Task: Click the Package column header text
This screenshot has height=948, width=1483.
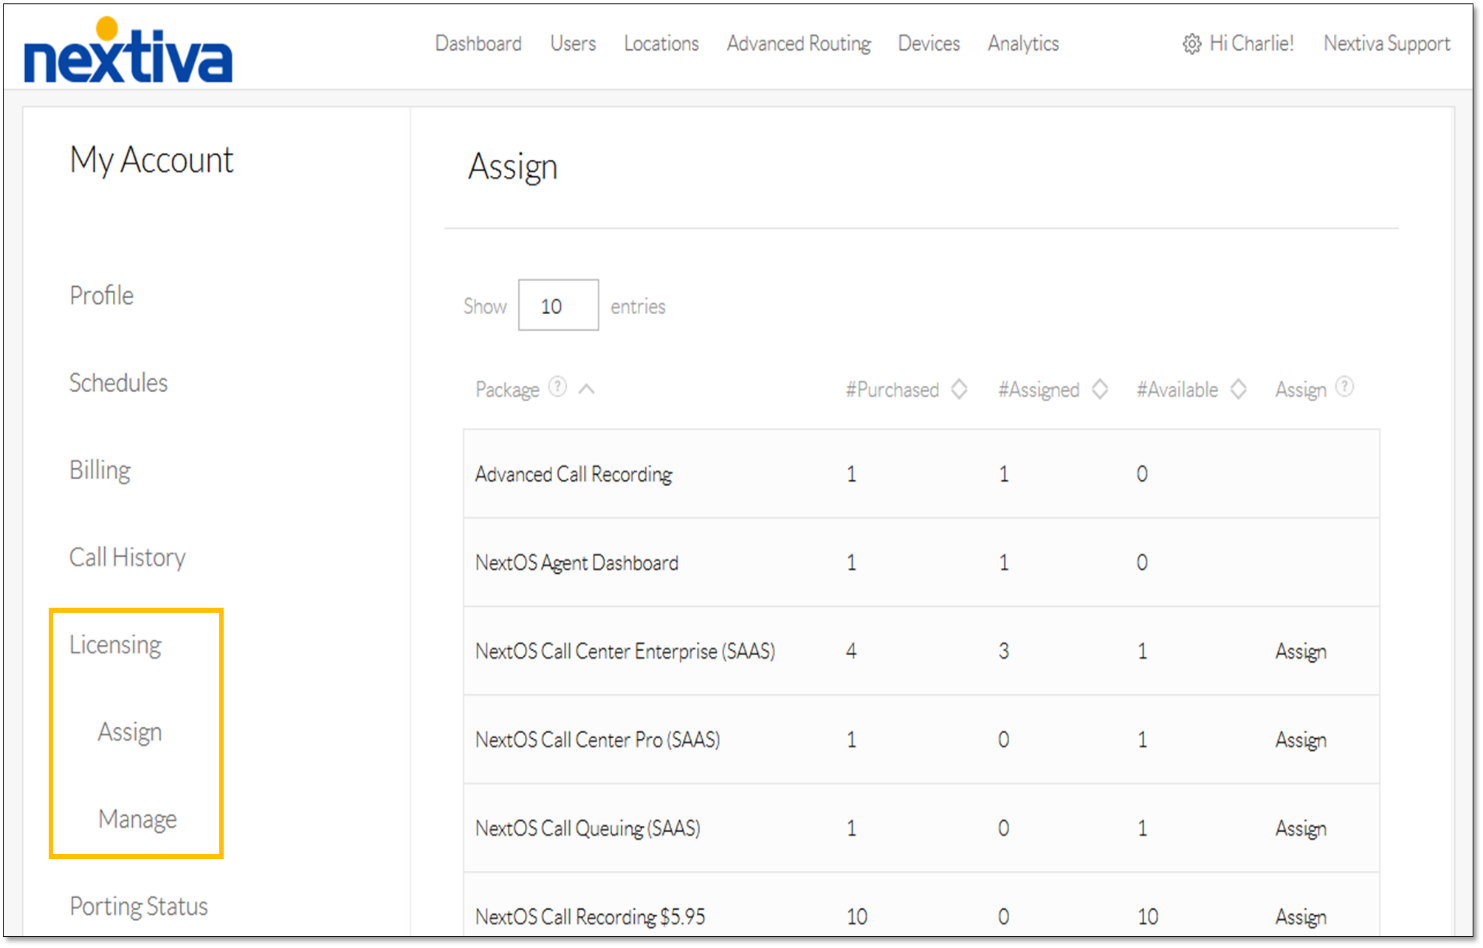Action: (507, 390)
